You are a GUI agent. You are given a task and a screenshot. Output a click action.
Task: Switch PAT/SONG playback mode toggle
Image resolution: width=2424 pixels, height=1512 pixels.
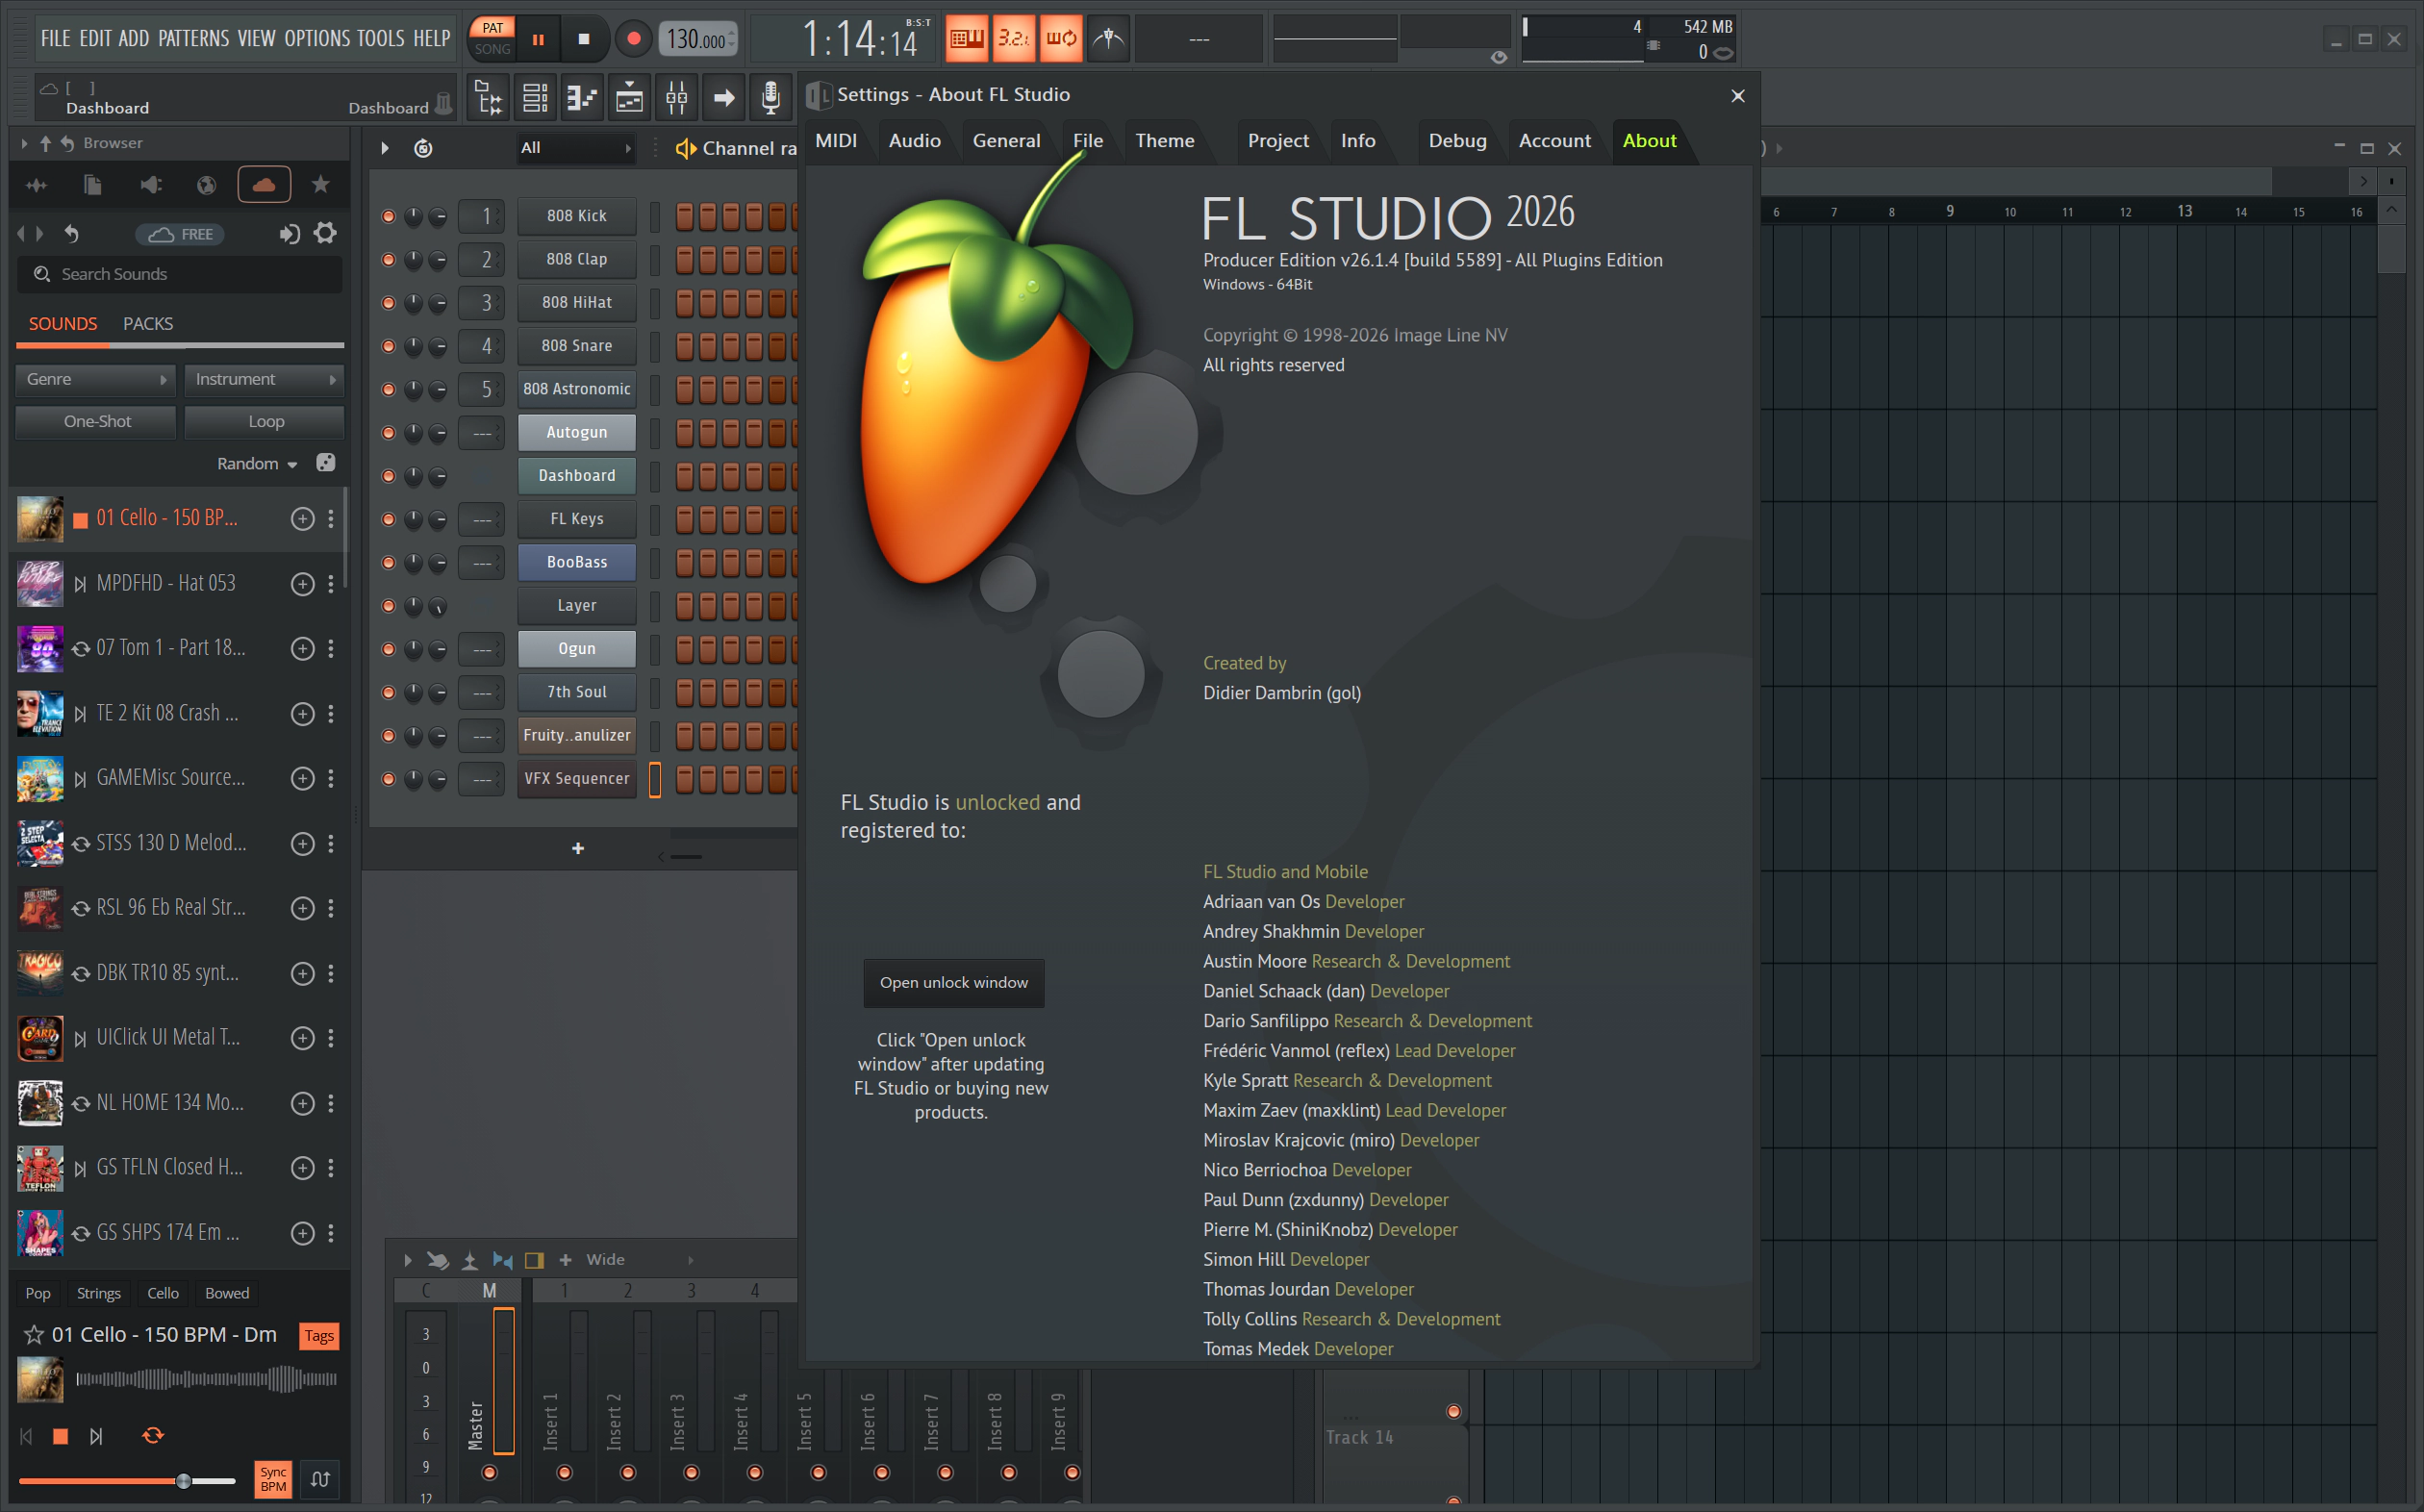point(492,39)
